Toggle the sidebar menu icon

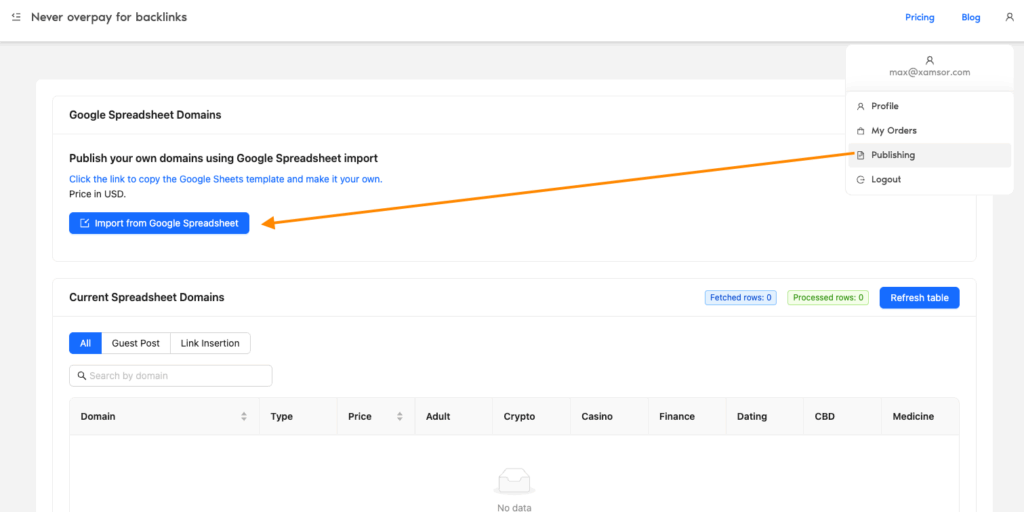click(16, 17)
